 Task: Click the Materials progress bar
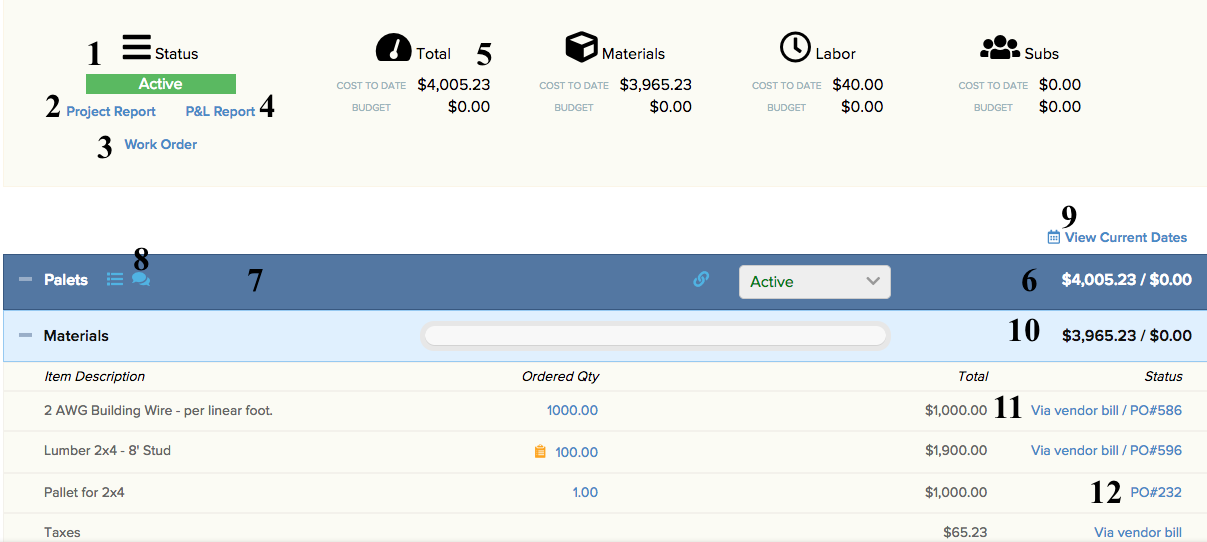655,336
